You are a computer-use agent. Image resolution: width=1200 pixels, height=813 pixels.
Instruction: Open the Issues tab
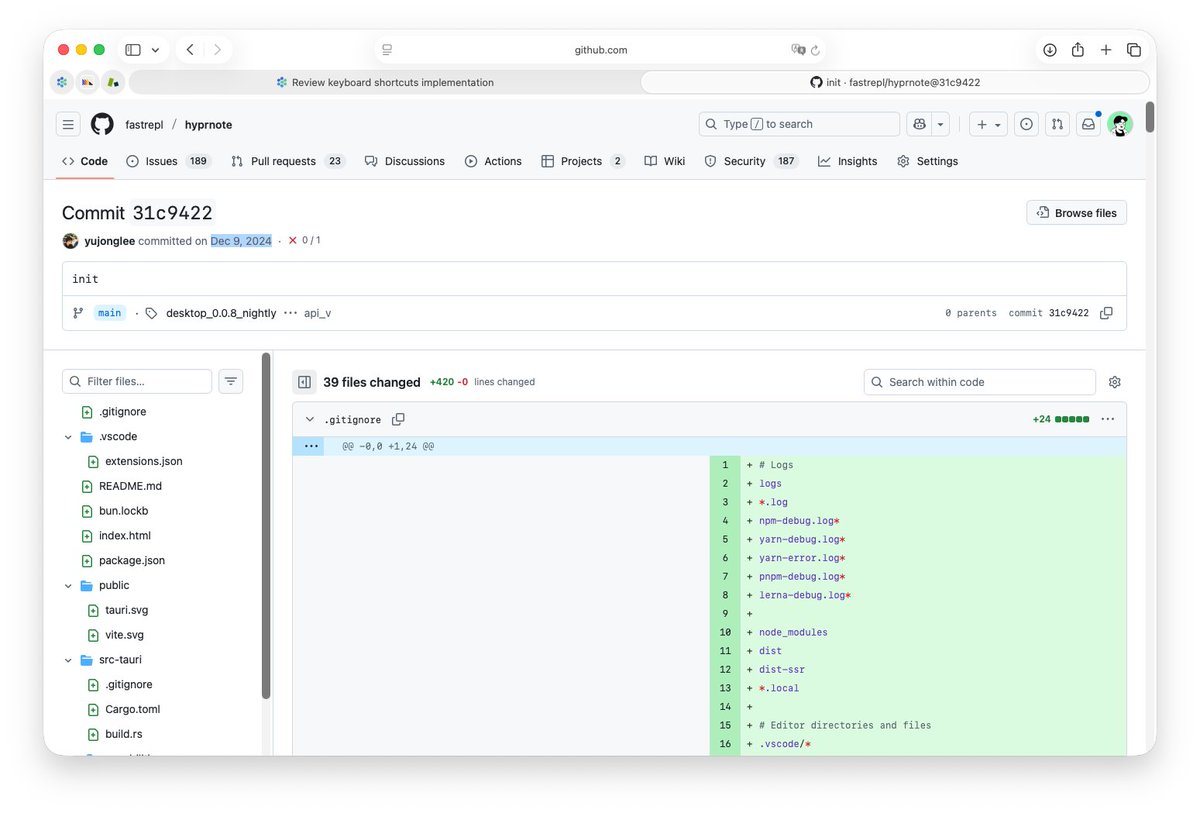pos(169,161)
